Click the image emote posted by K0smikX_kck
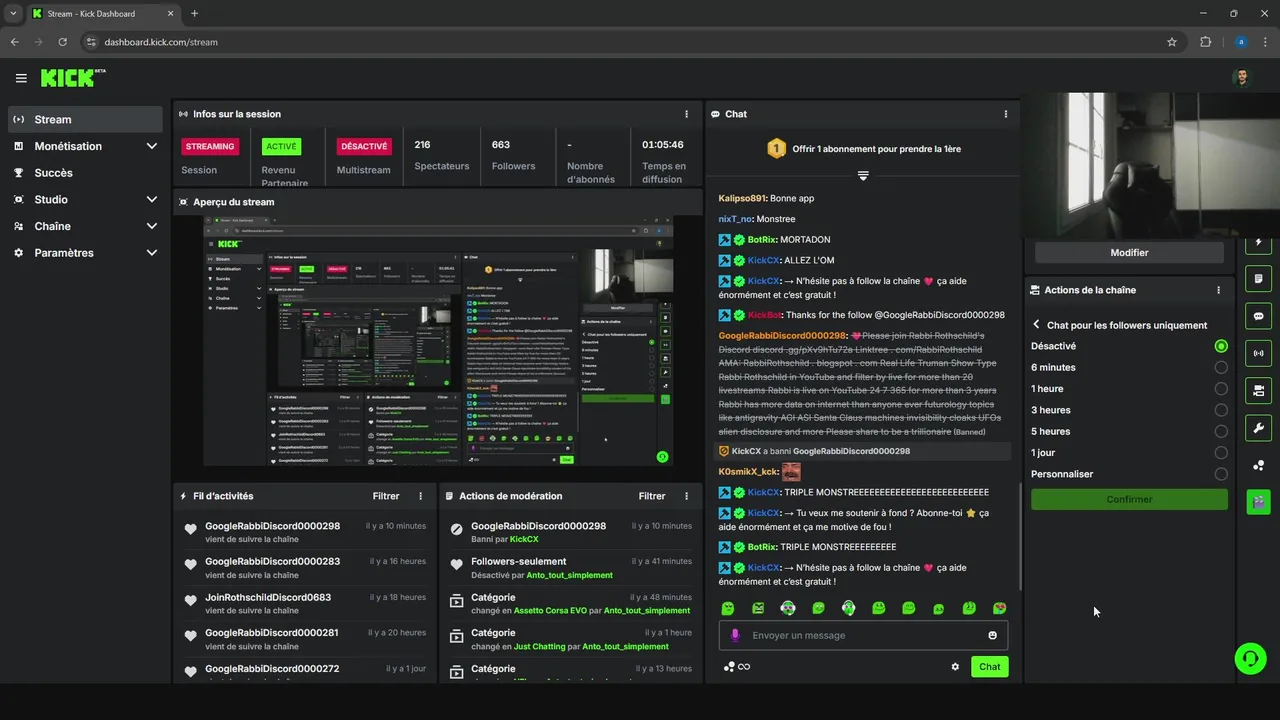The image size is (1280, 720). [791, 472]
